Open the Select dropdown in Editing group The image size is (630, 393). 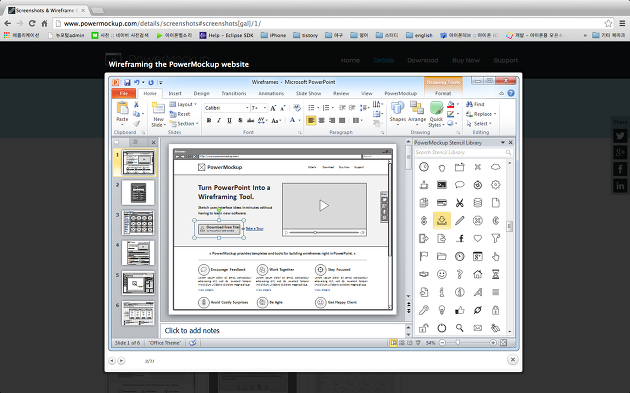[479, 123]
